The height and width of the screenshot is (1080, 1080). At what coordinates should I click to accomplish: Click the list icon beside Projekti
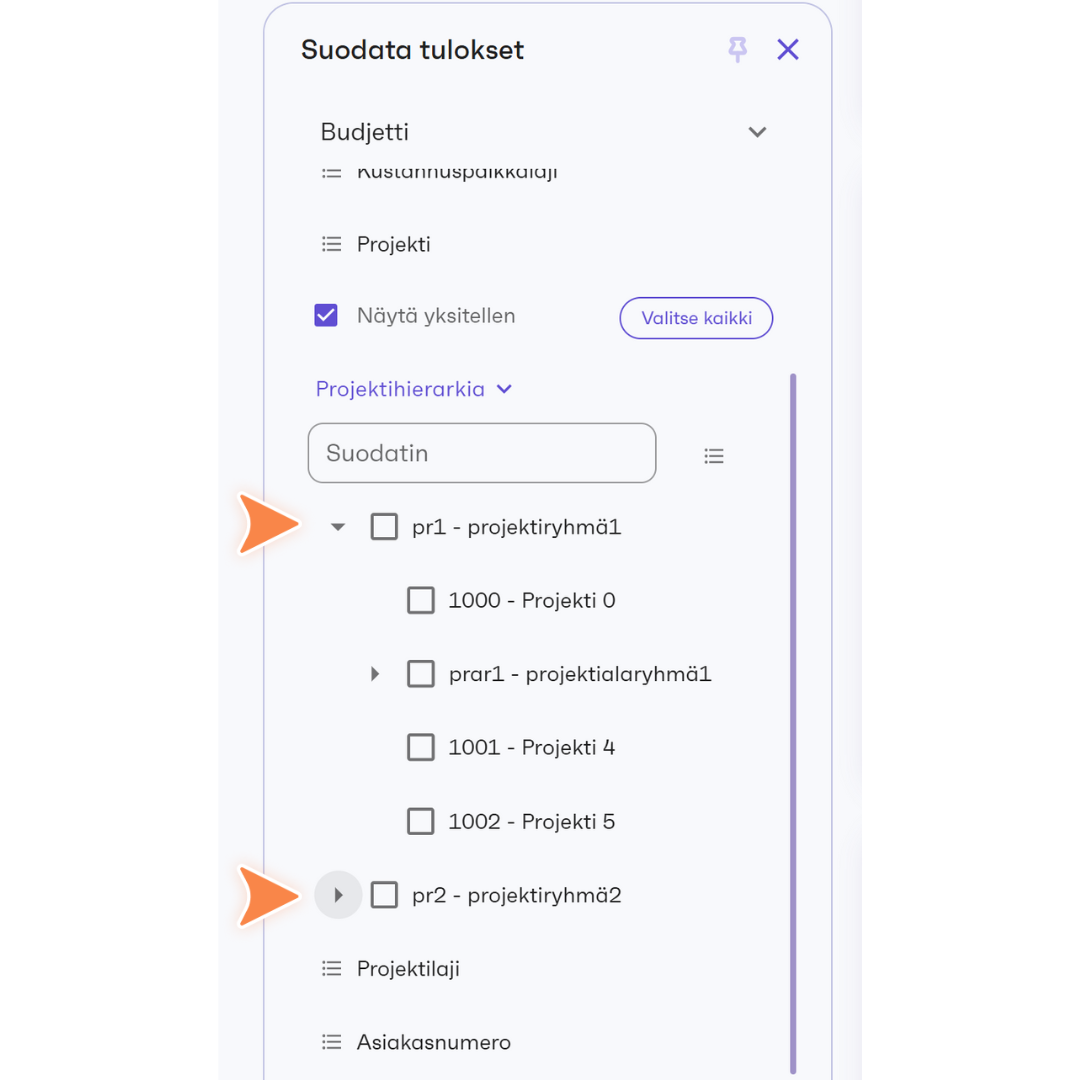pyautogui.click(x=331, y=245)
